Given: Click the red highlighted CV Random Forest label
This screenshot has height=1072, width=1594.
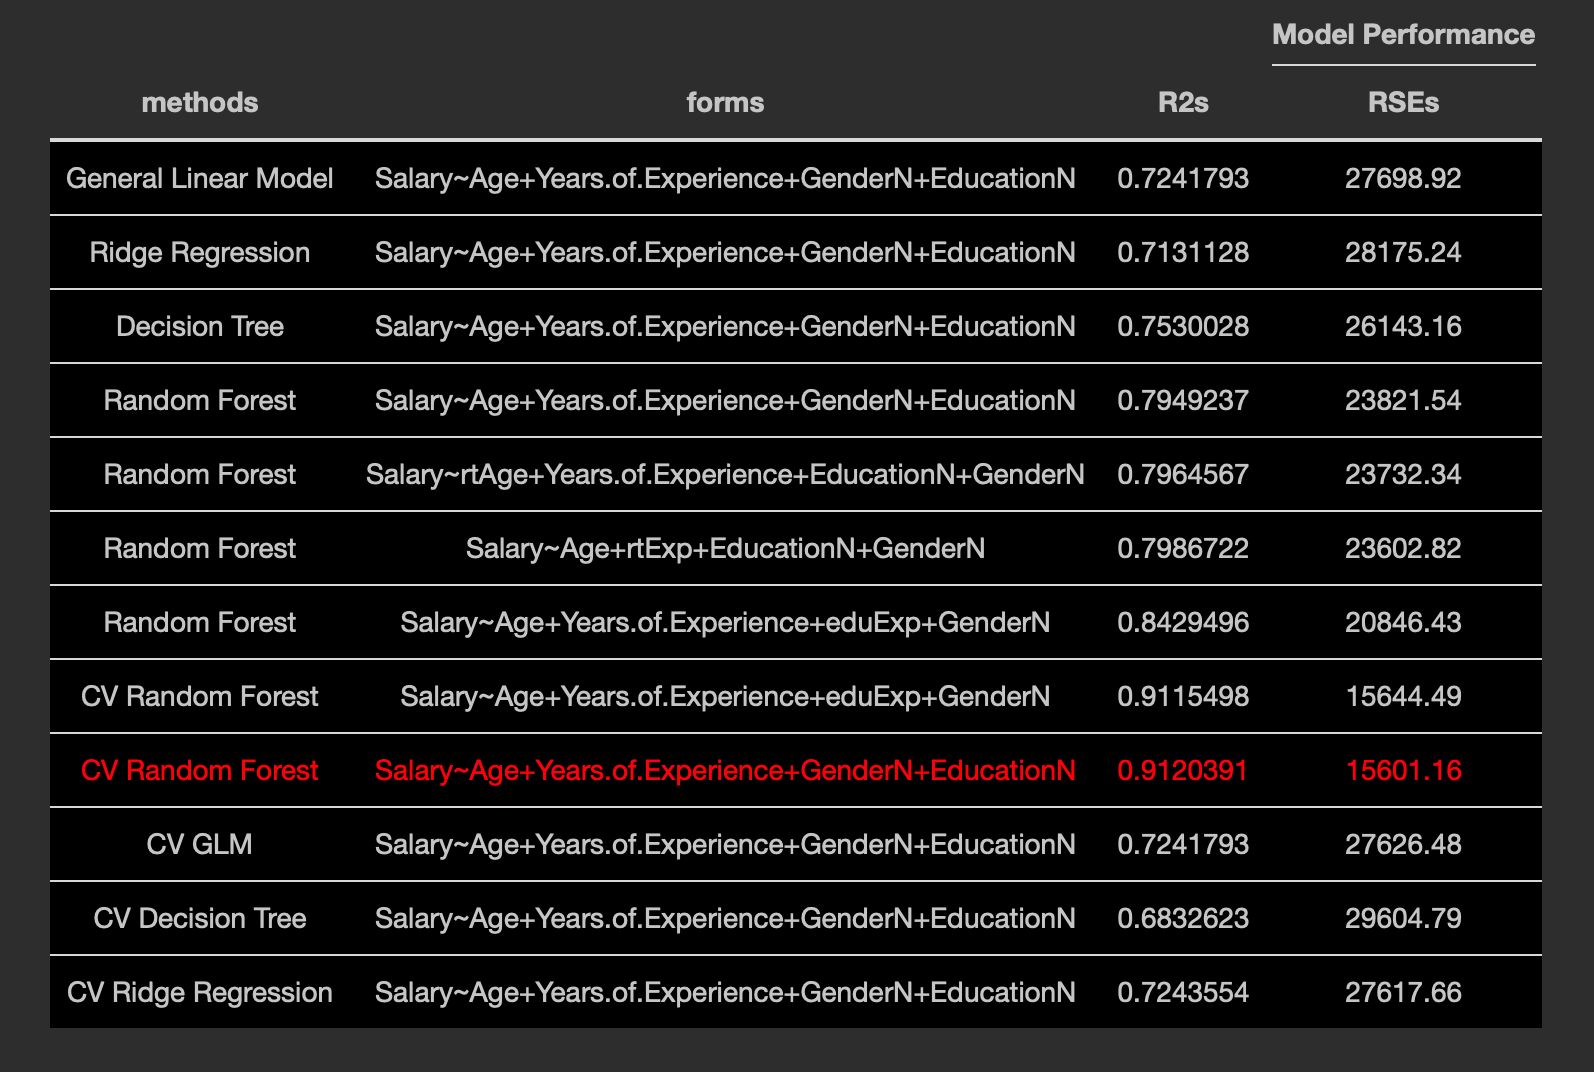Looking at the screenshot, I should pyautogui.click(x=200, y=771).
